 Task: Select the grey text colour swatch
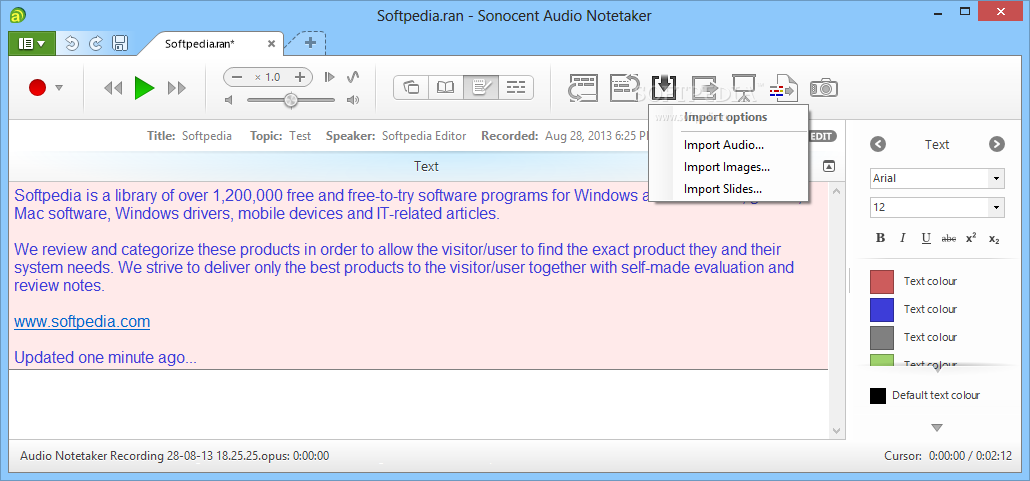(x=882, y=338)
